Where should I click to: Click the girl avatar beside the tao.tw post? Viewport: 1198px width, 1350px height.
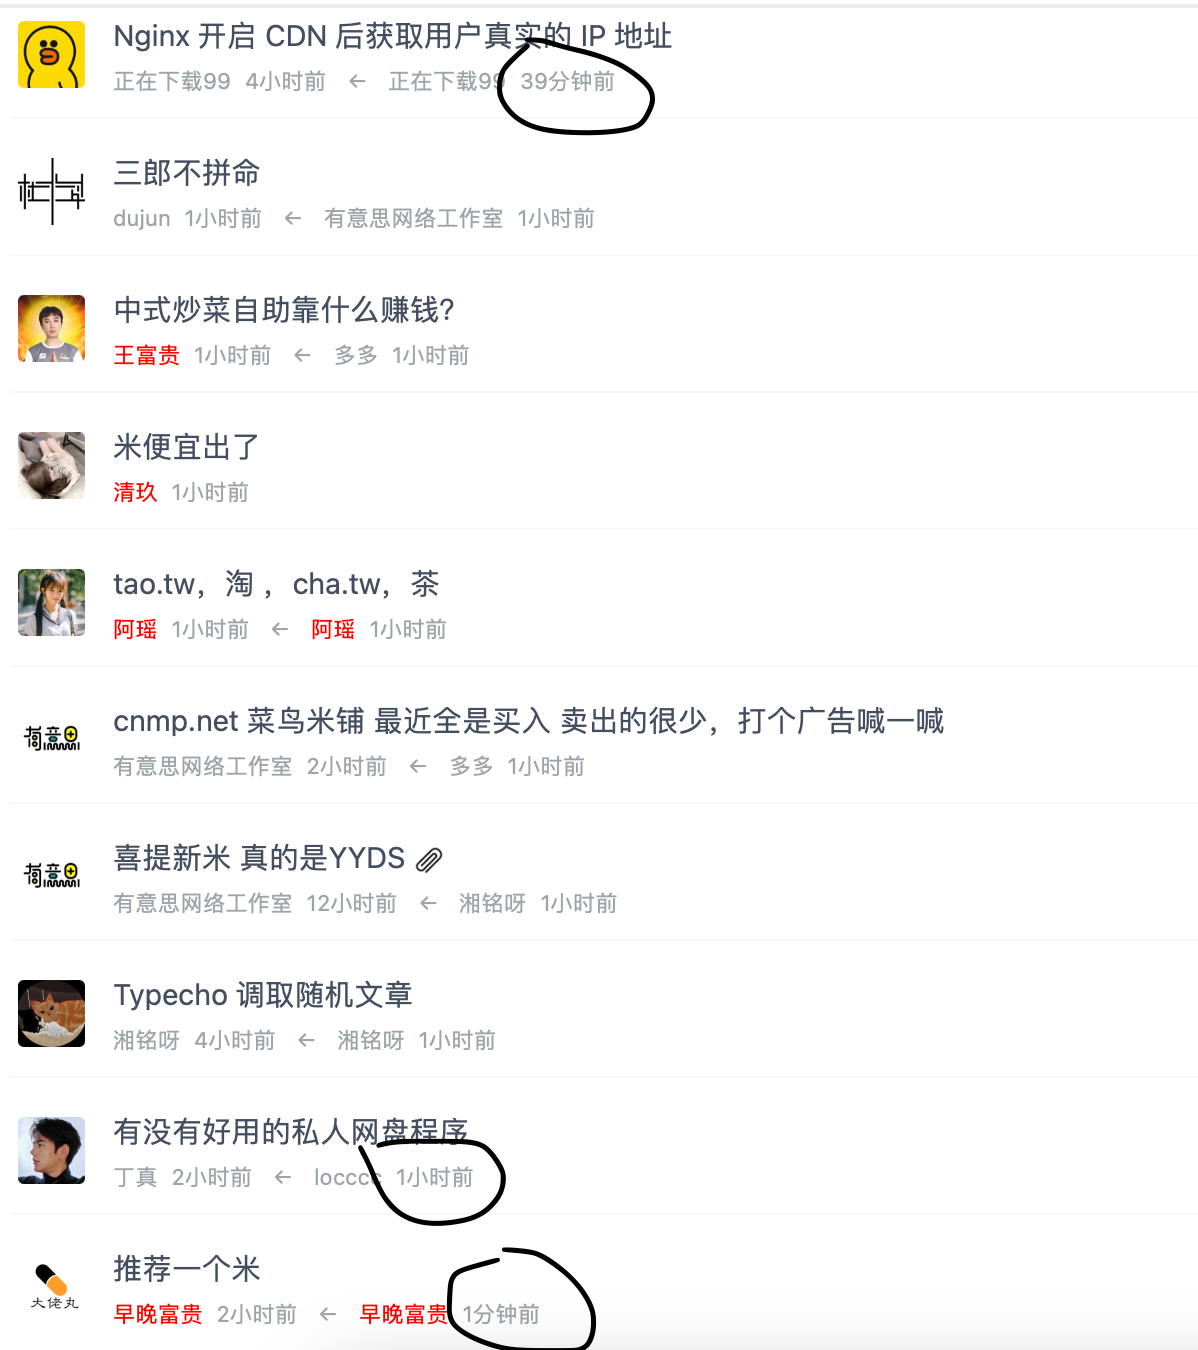coord(51,602)
